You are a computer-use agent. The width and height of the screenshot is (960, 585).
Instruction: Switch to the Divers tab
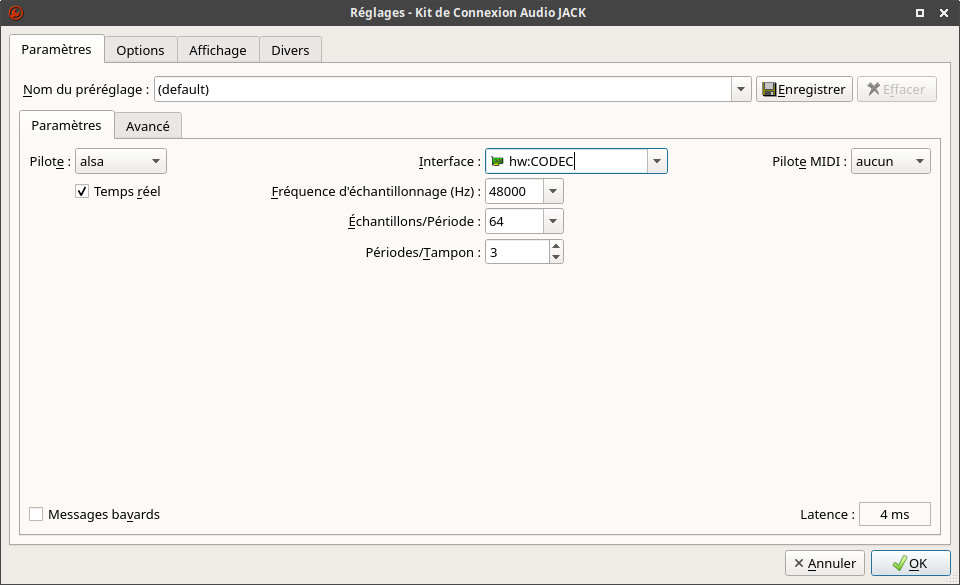pos(290,50)
